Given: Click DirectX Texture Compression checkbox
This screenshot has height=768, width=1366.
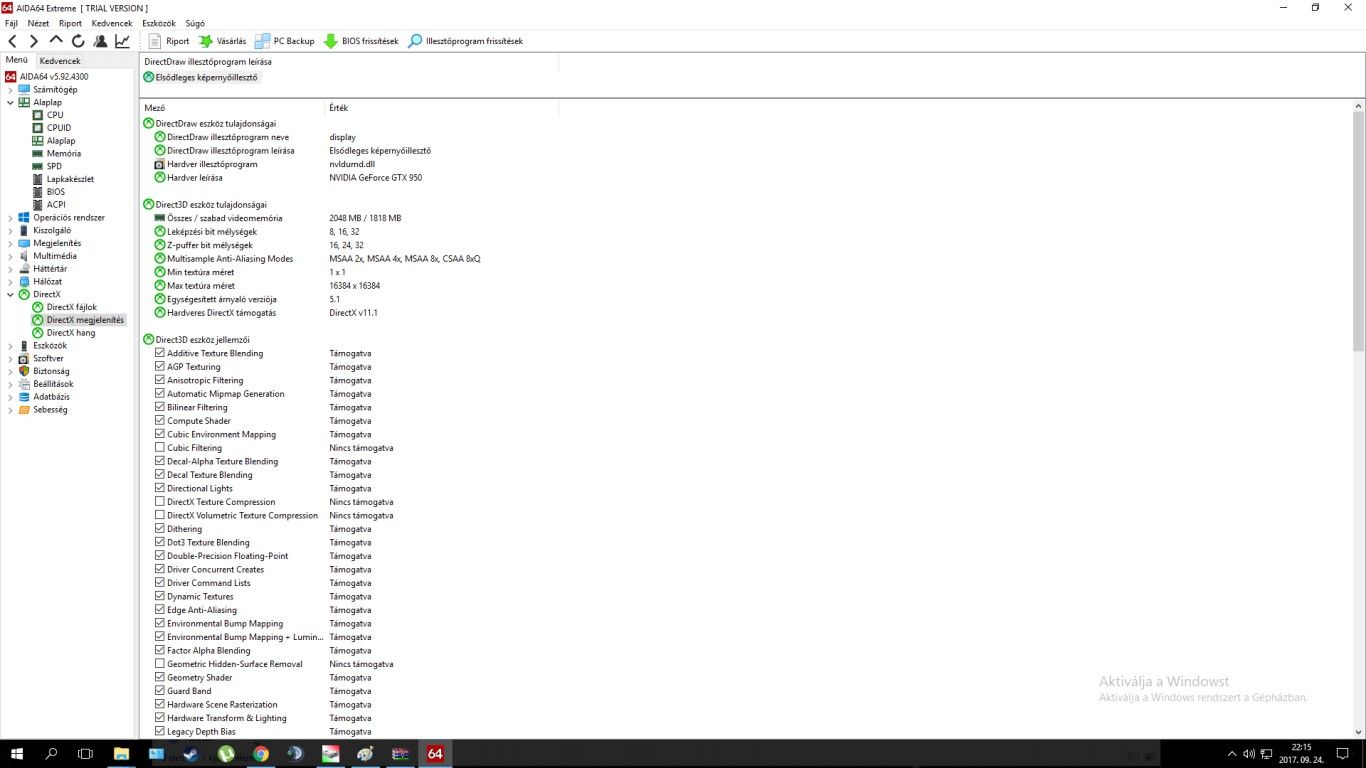Looking at the screenshot, I should click(160, 502).
